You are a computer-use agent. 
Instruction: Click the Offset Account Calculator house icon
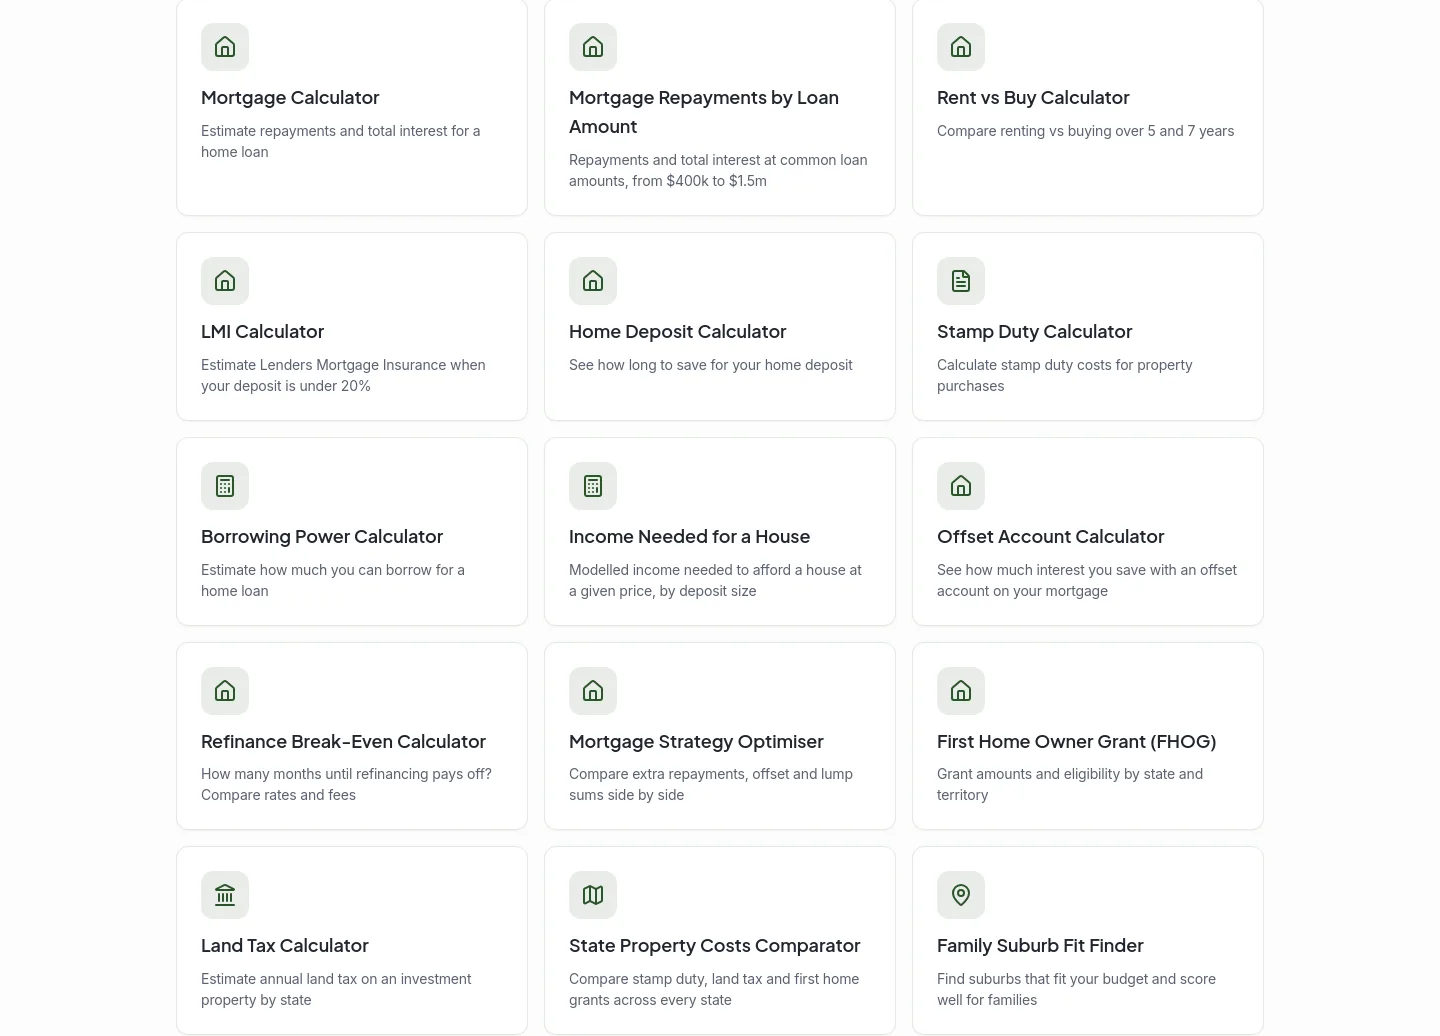click(961, 486)
